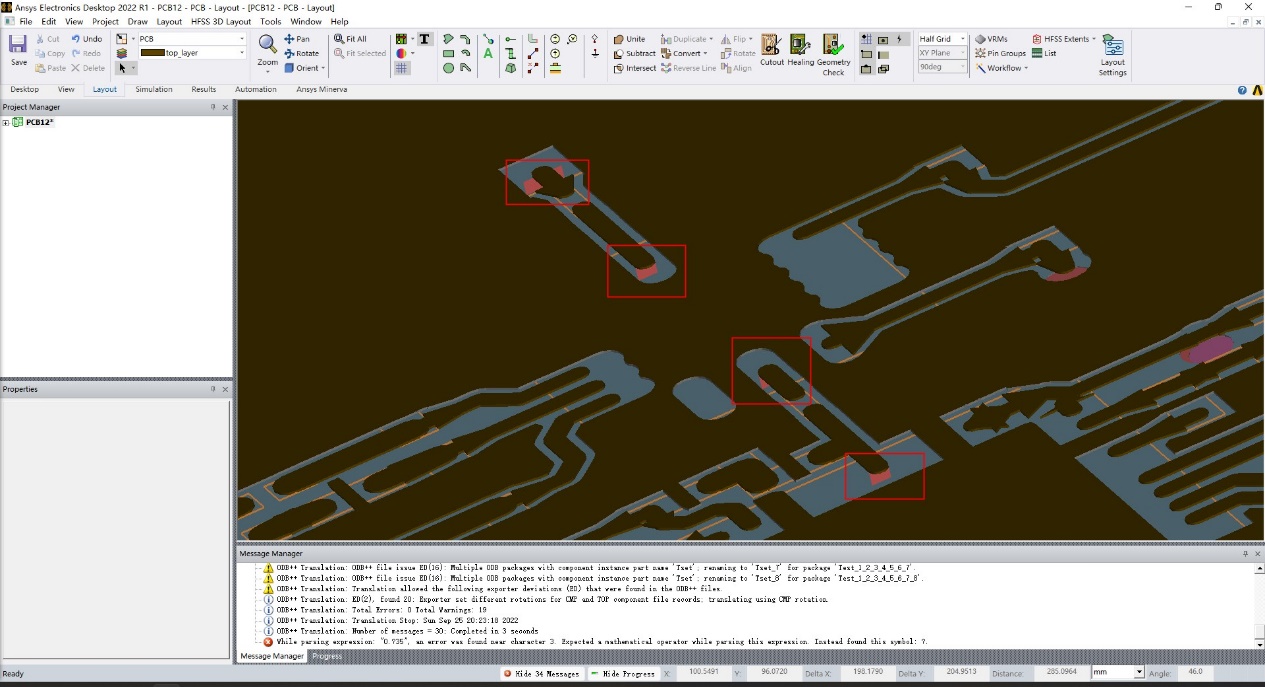Toggle the text T tool
Image resolution: width=1265 pixels, height=687 pixels.
[424, 39]
